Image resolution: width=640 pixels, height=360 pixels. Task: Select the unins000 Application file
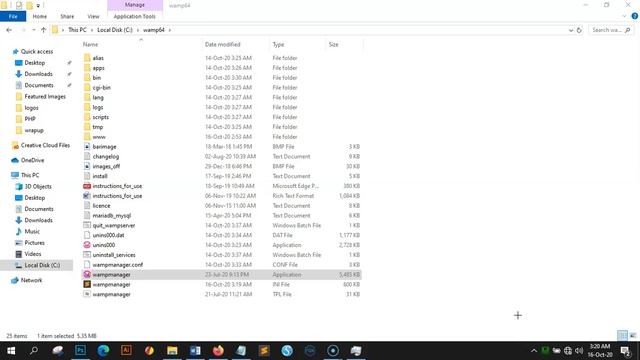point(104,245)
